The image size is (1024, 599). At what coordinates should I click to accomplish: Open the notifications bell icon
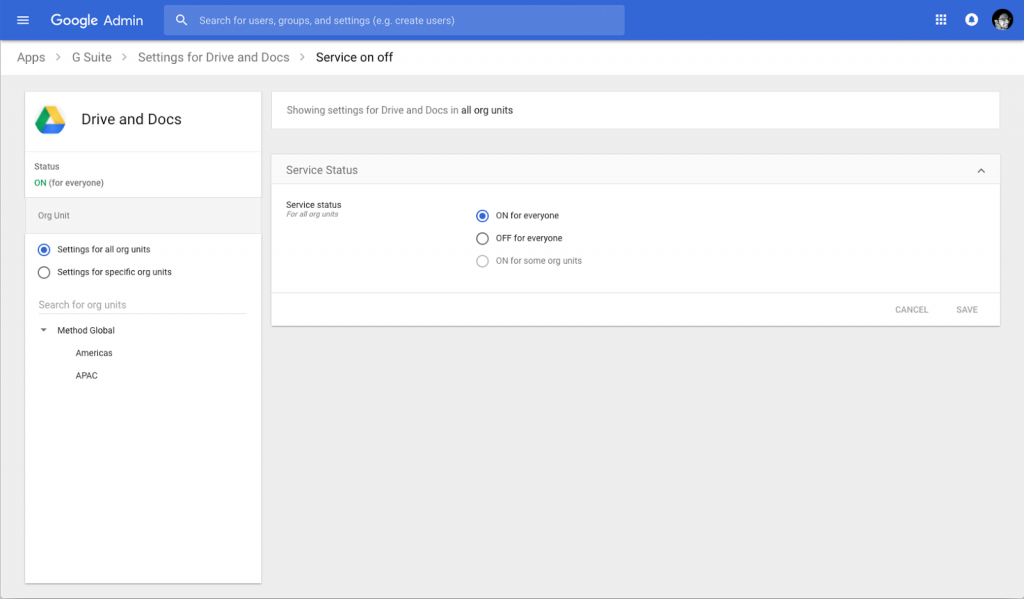pyautogui.click(x=971, y=20)
